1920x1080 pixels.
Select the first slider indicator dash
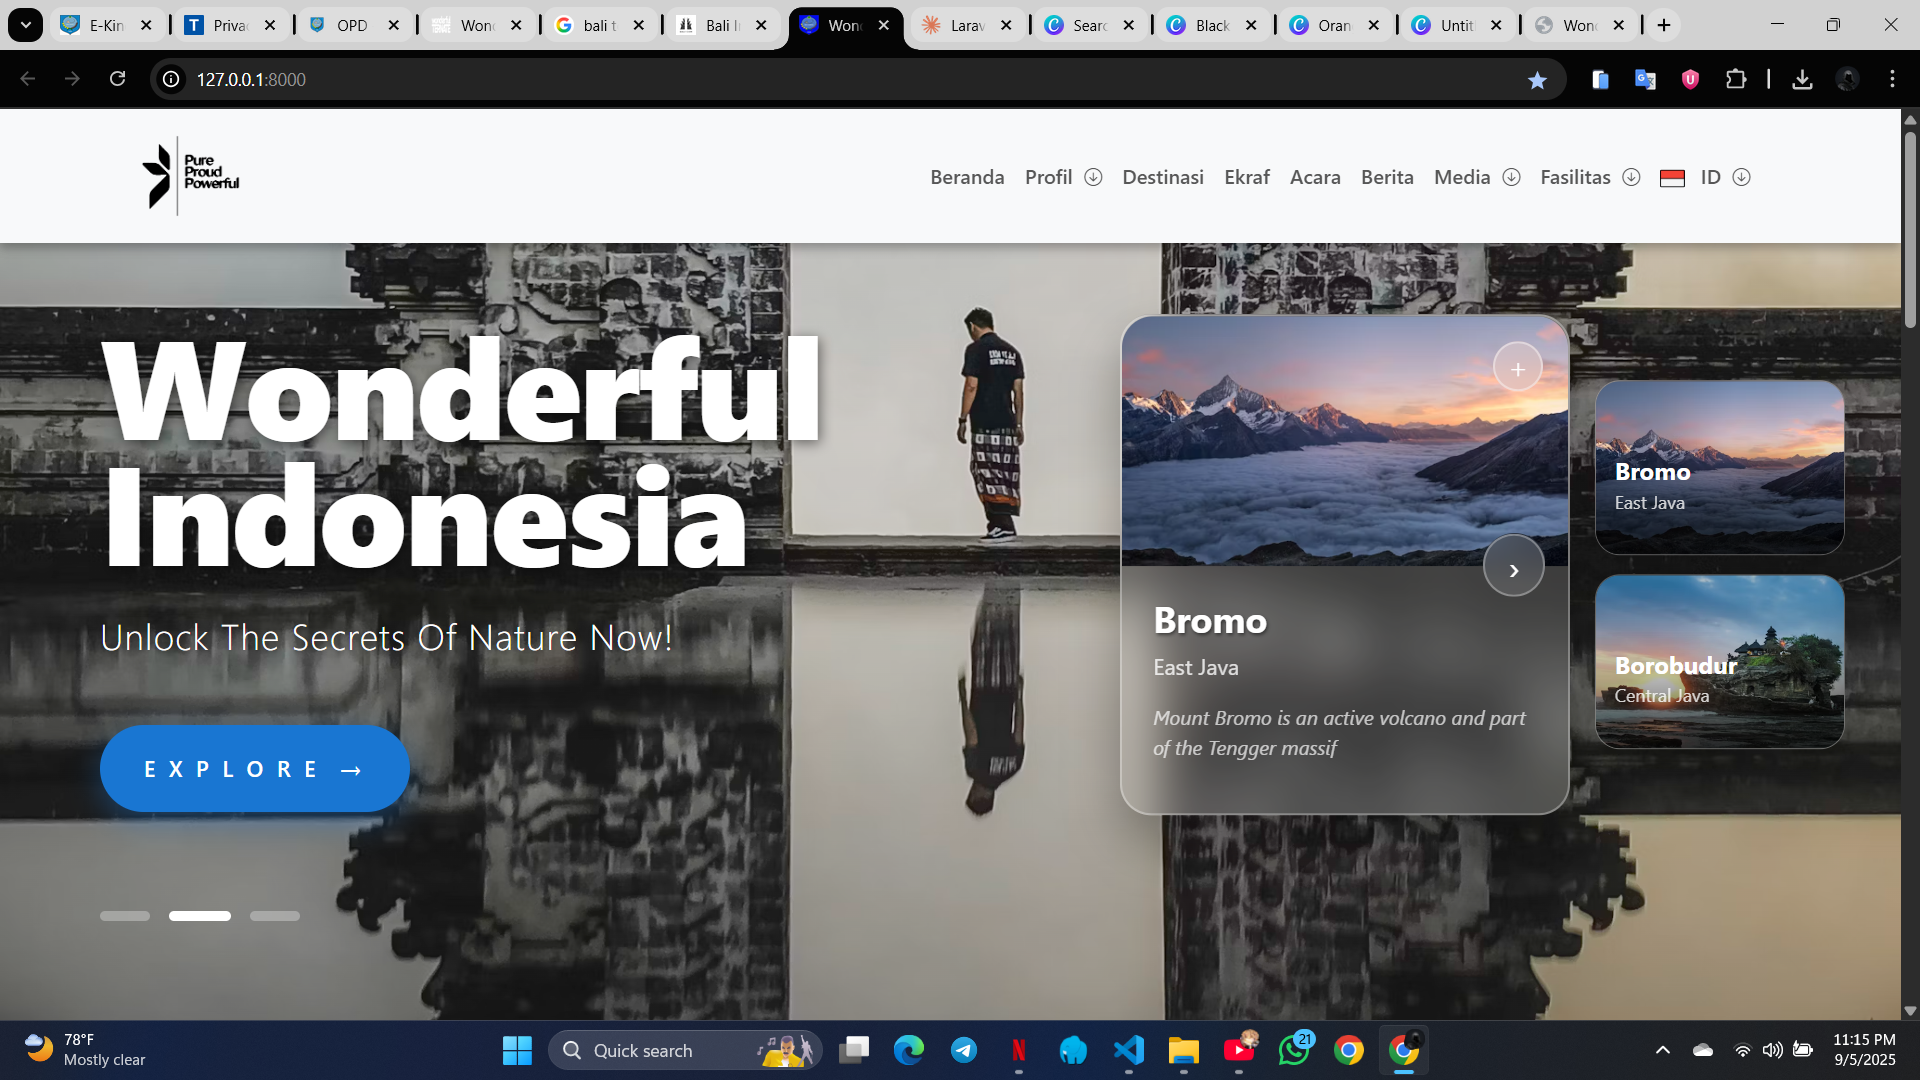125,916
